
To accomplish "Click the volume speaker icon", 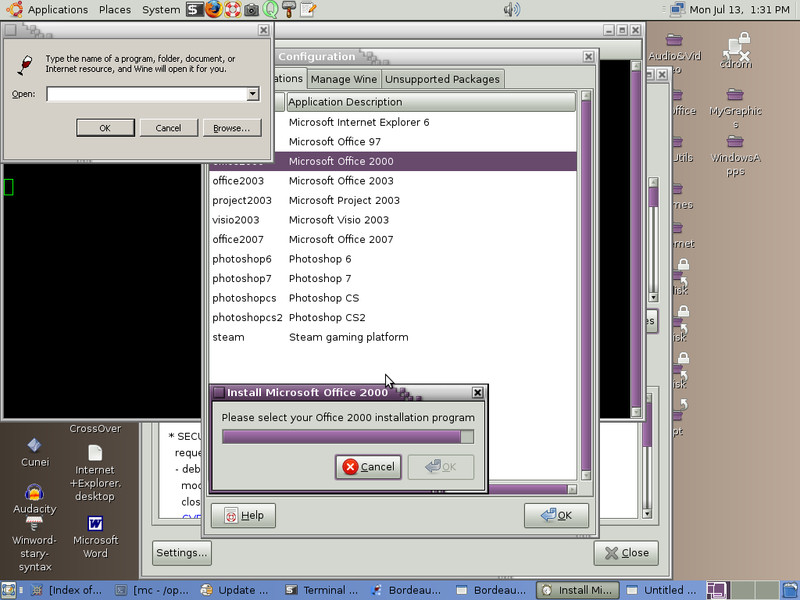I will click(511, 9).
